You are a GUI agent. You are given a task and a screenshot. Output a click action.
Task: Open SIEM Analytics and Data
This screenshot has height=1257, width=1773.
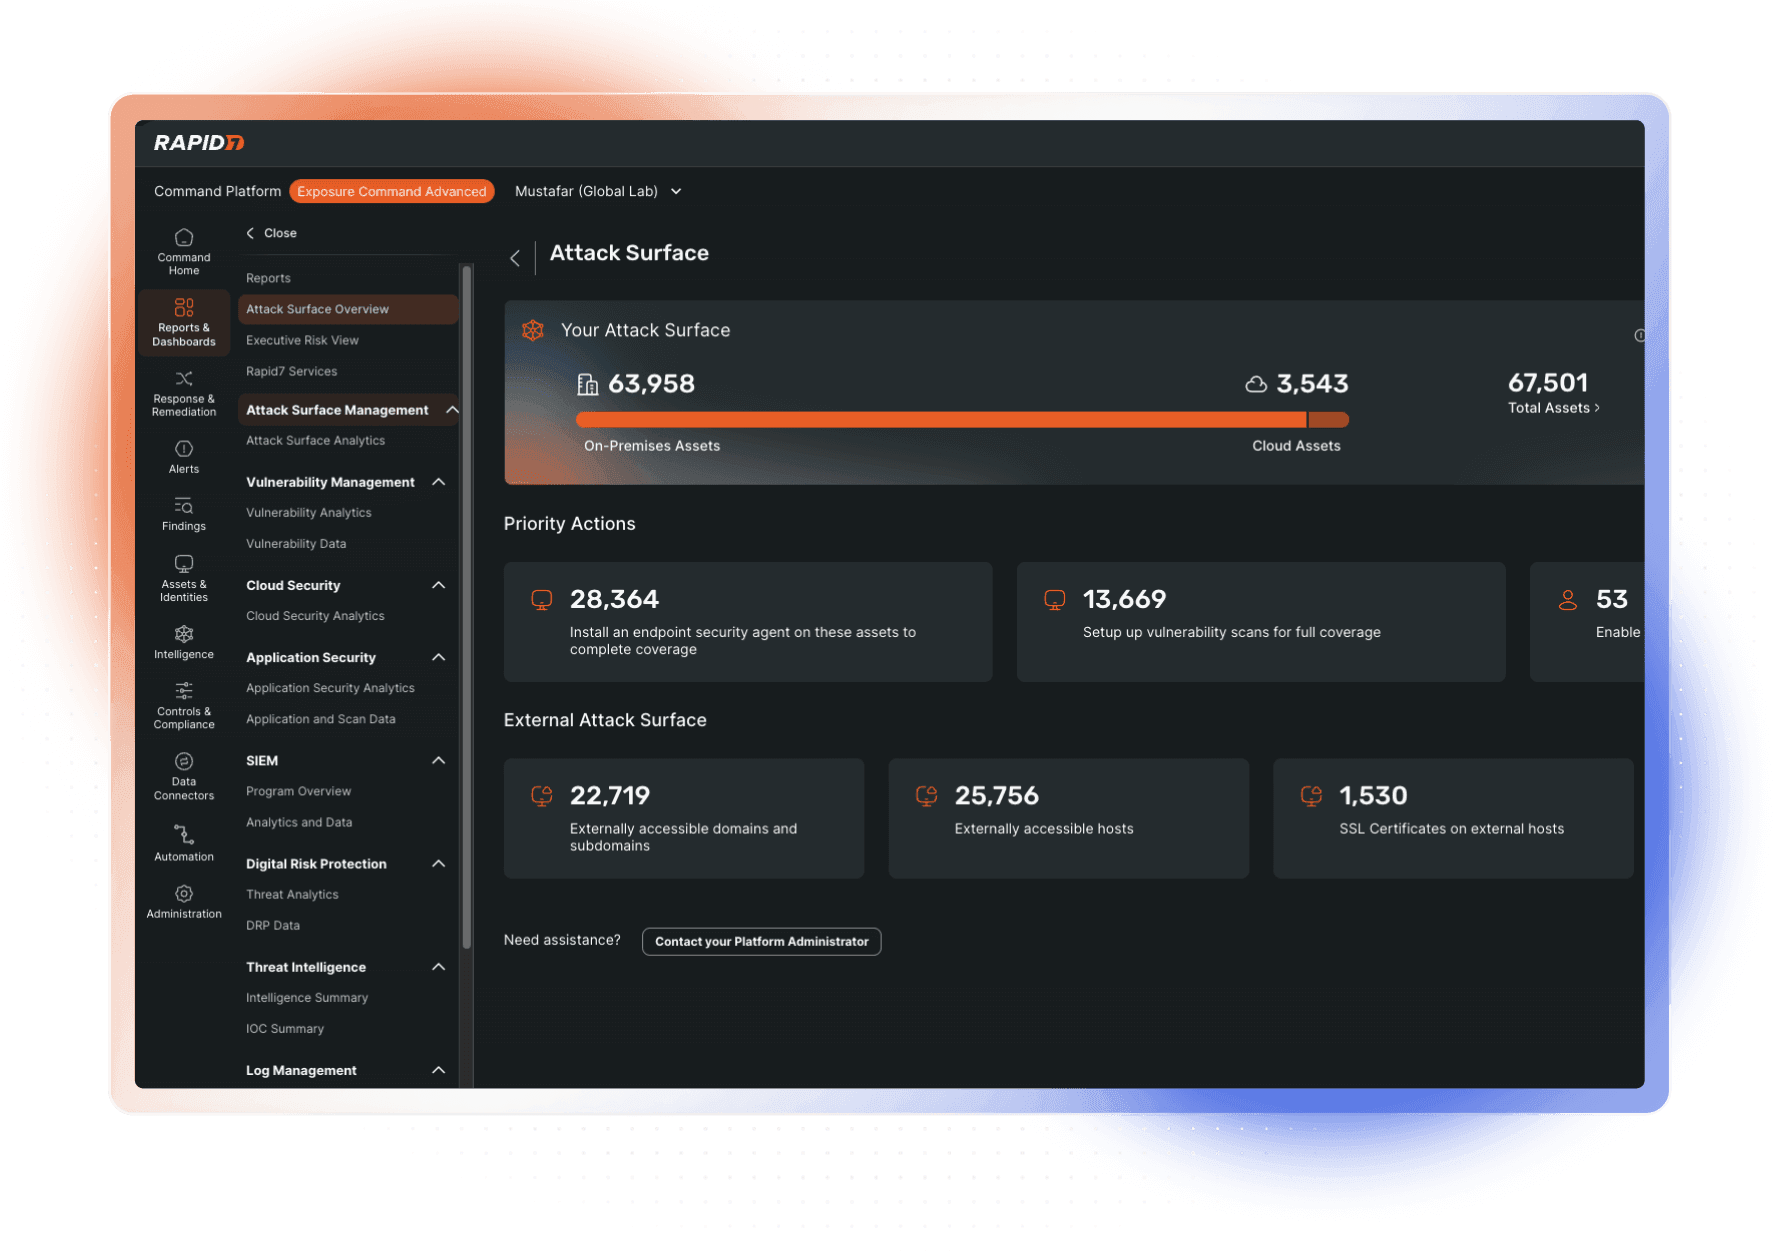[x=299, y=822]
